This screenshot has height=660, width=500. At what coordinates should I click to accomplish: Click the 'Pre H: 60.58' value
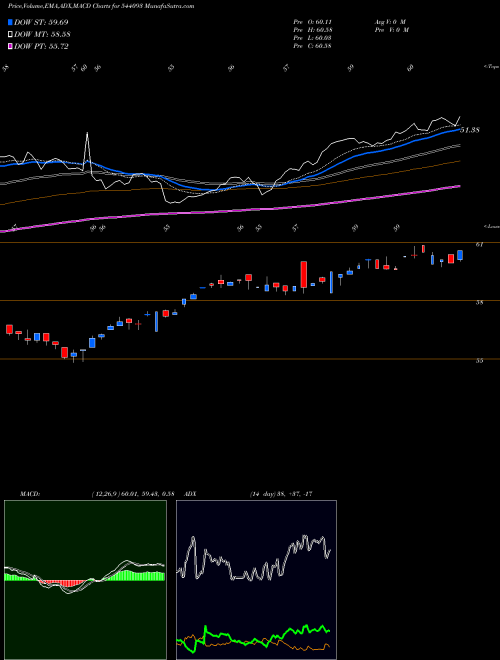tap(312, 30)
